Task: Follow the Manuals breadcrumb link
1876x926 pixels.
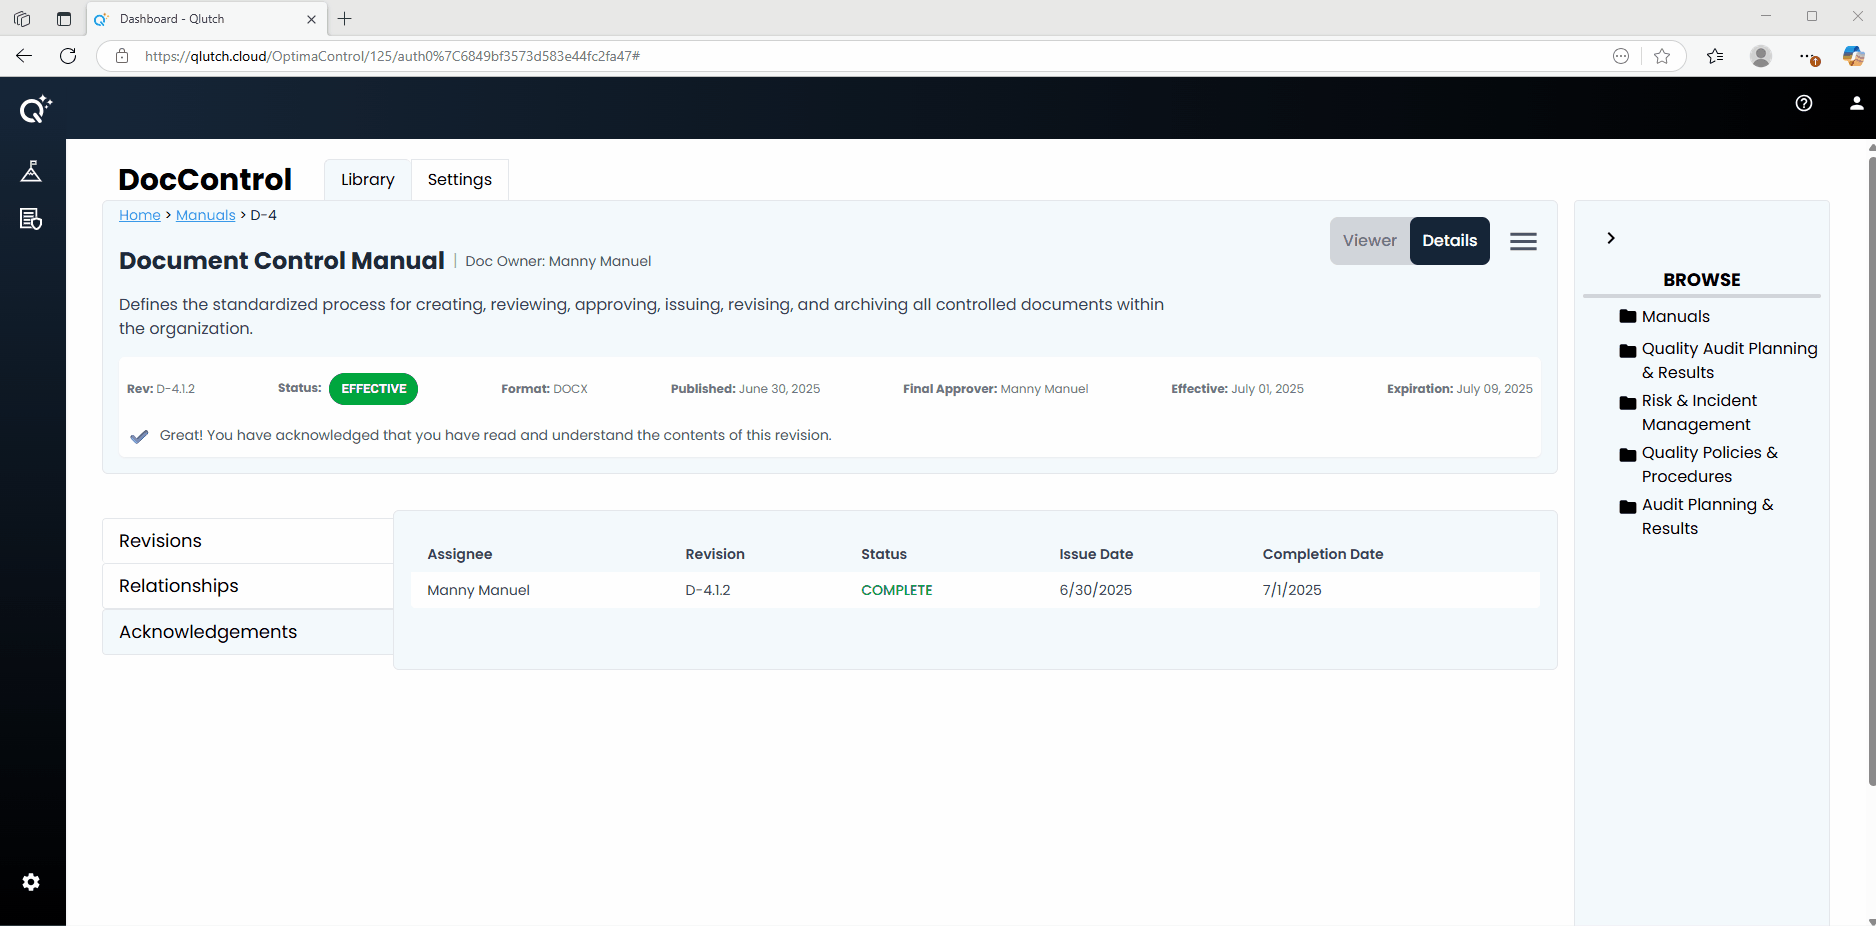Action: (x=205, y=215)
